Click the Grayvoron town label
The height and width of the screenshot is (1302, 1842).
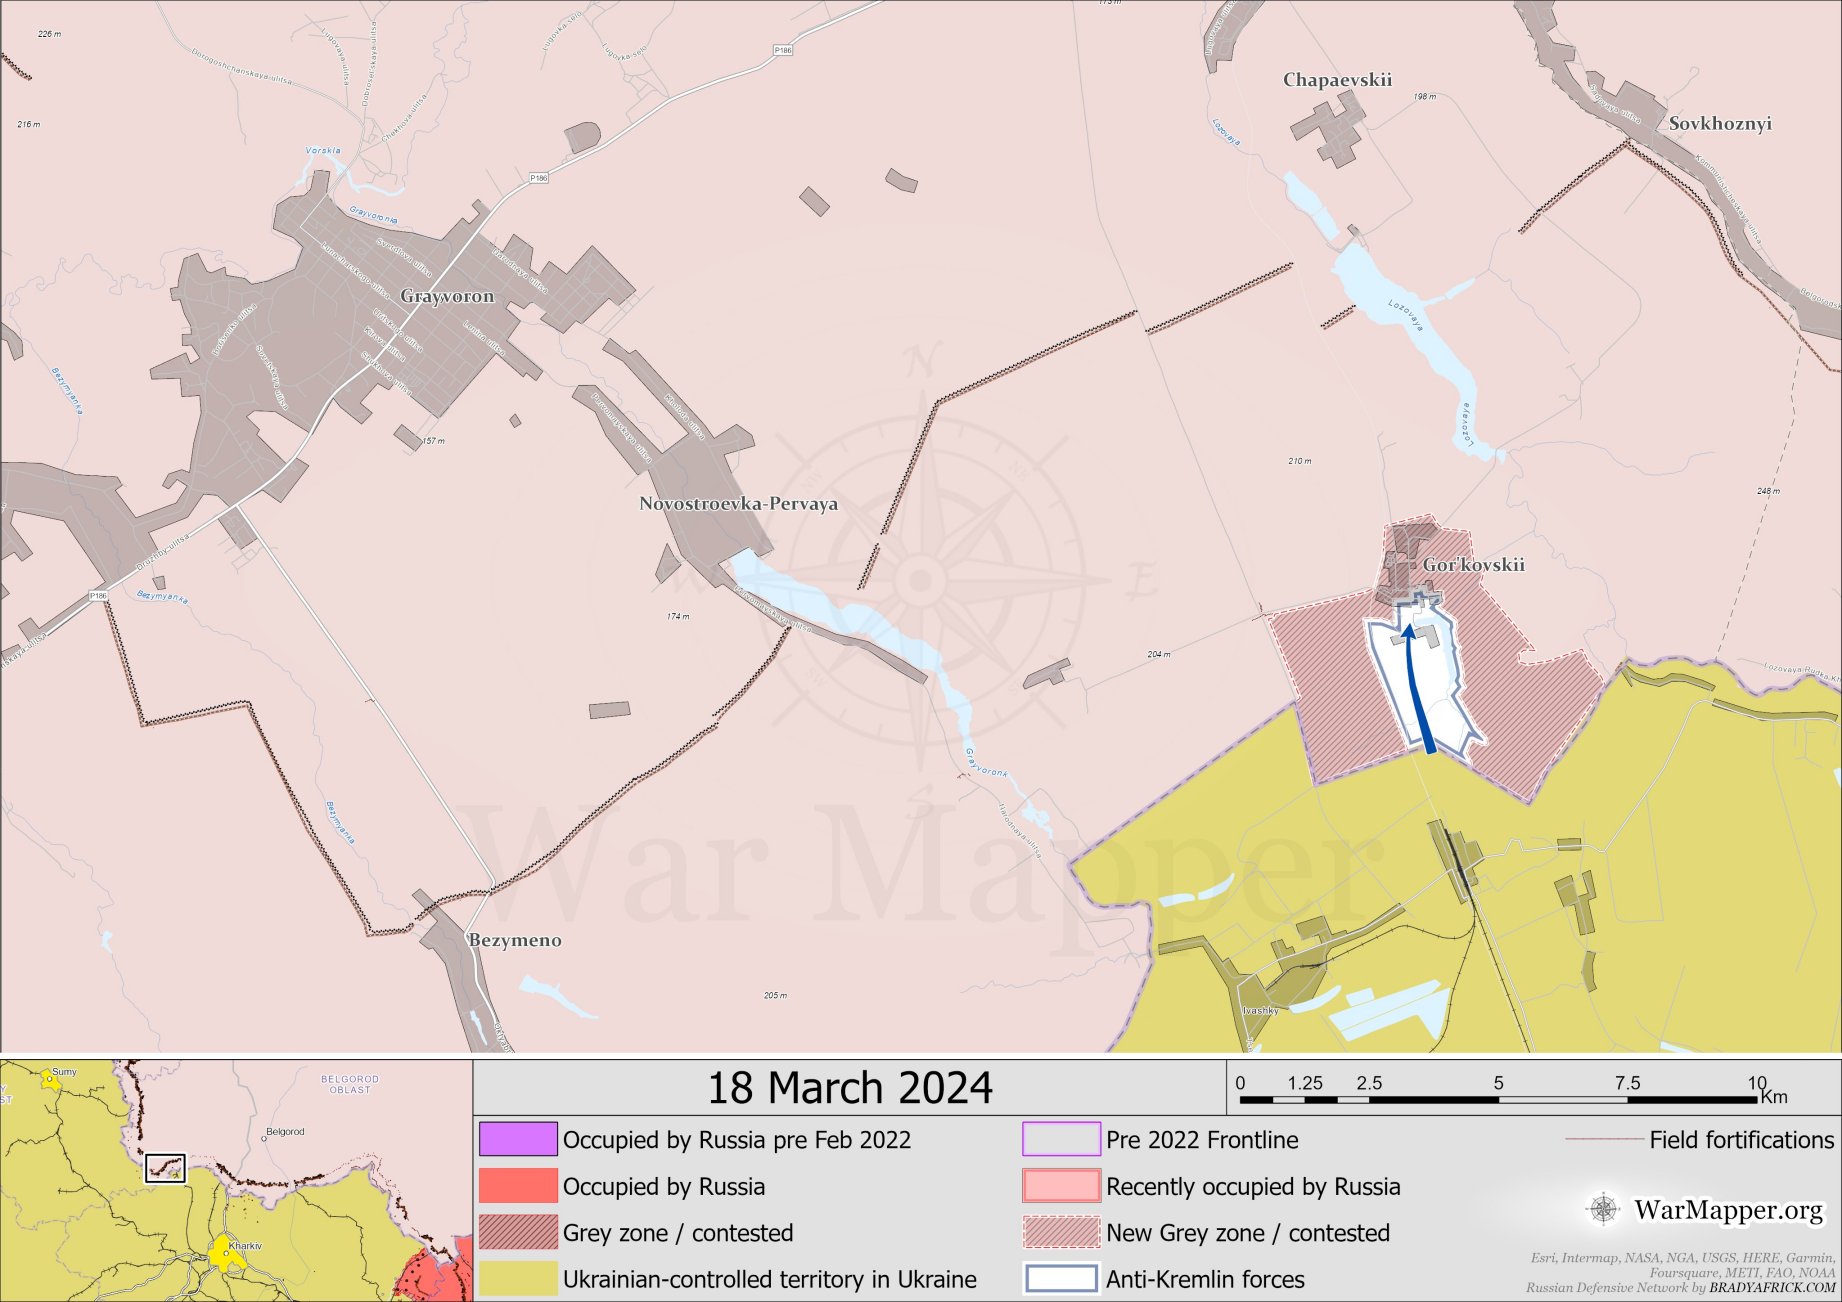point(447,296)
